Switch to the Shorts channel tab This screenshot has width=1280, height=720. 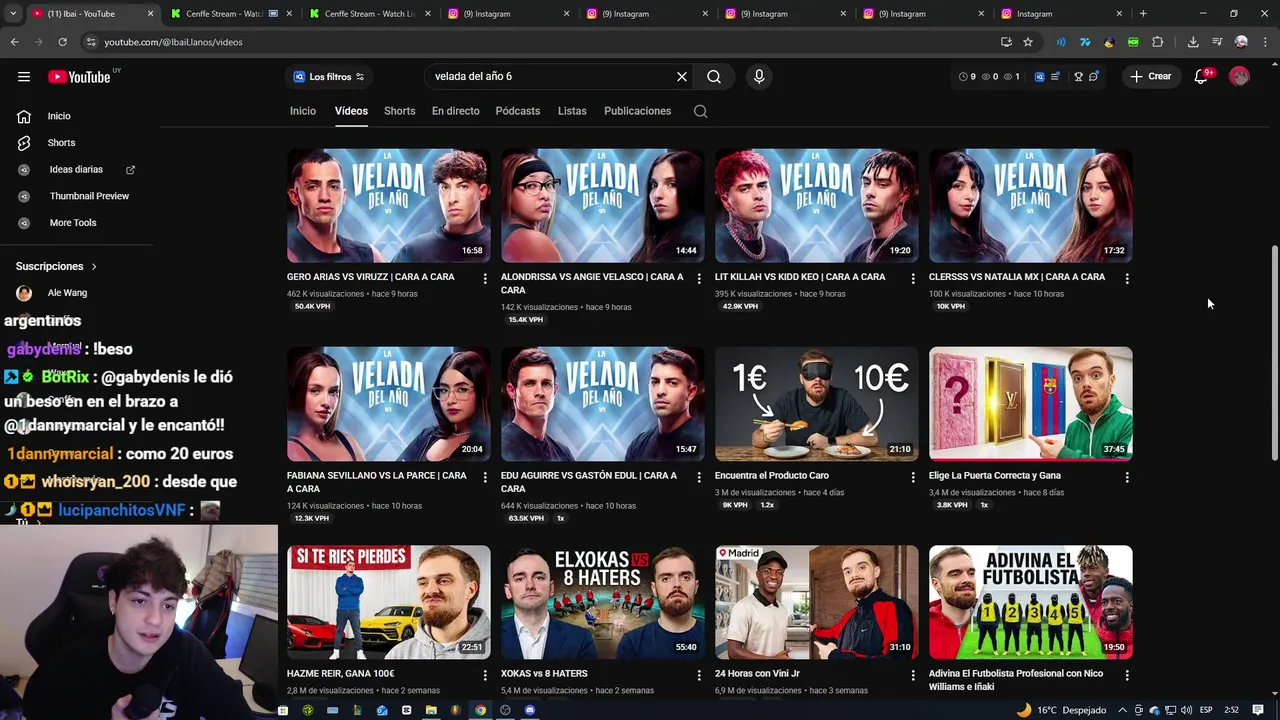coord(399,111)
